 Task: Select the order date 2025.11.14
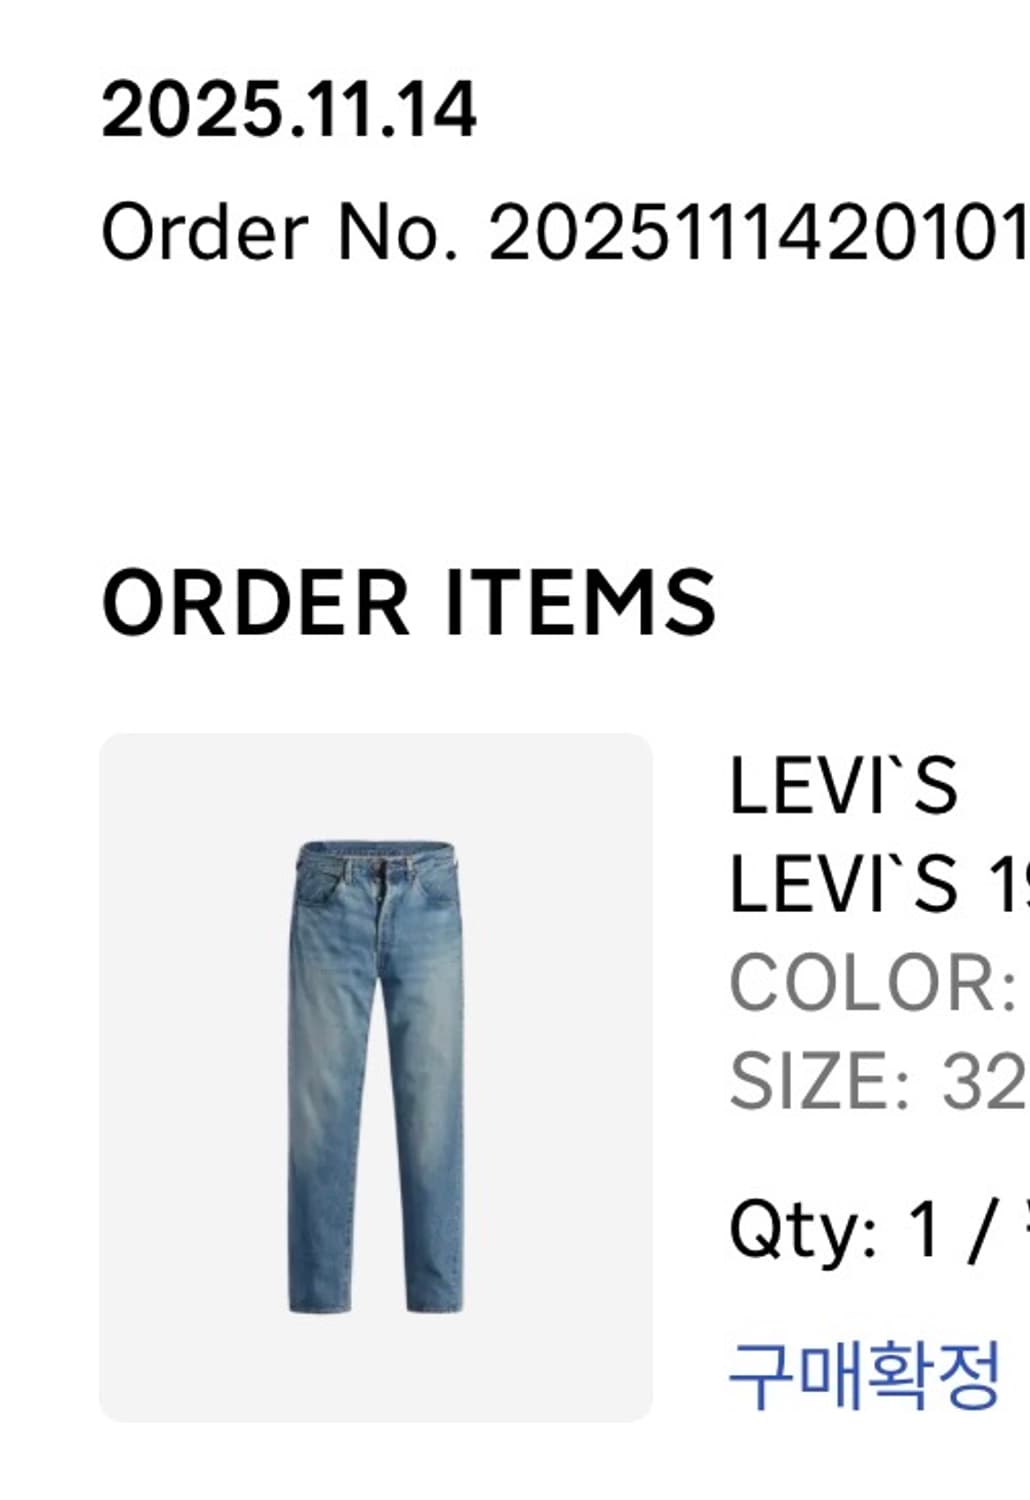(x=289, y=109)
